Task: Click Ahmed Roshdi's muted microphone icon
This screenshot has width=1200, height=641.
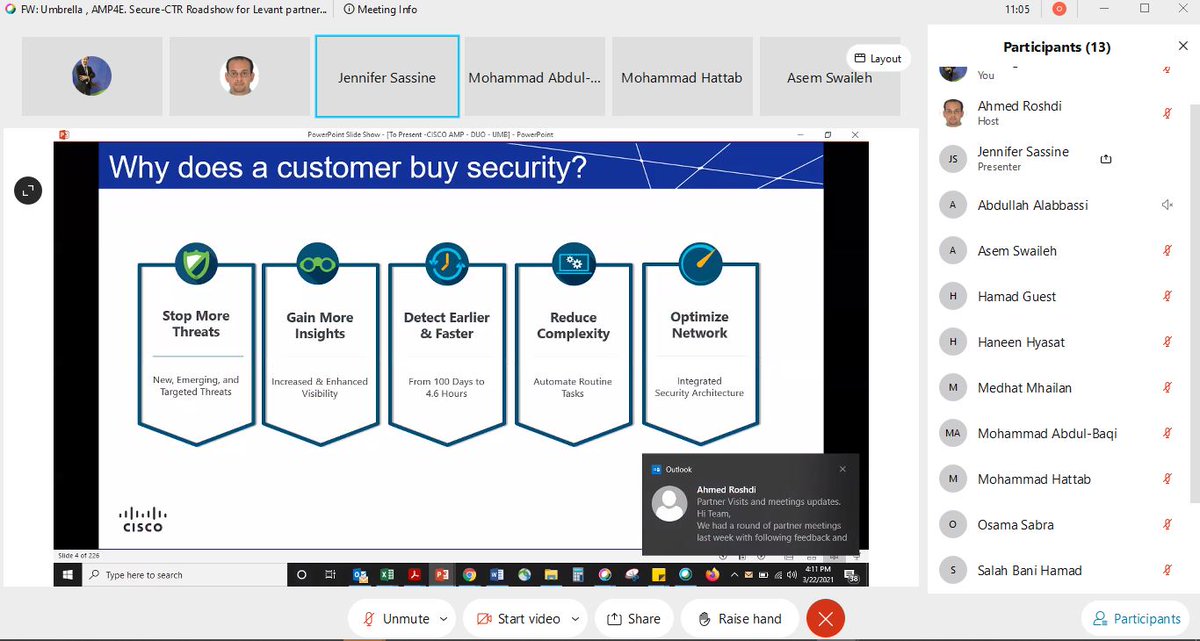Action: pyautogui.click(x=1167, y=113)
